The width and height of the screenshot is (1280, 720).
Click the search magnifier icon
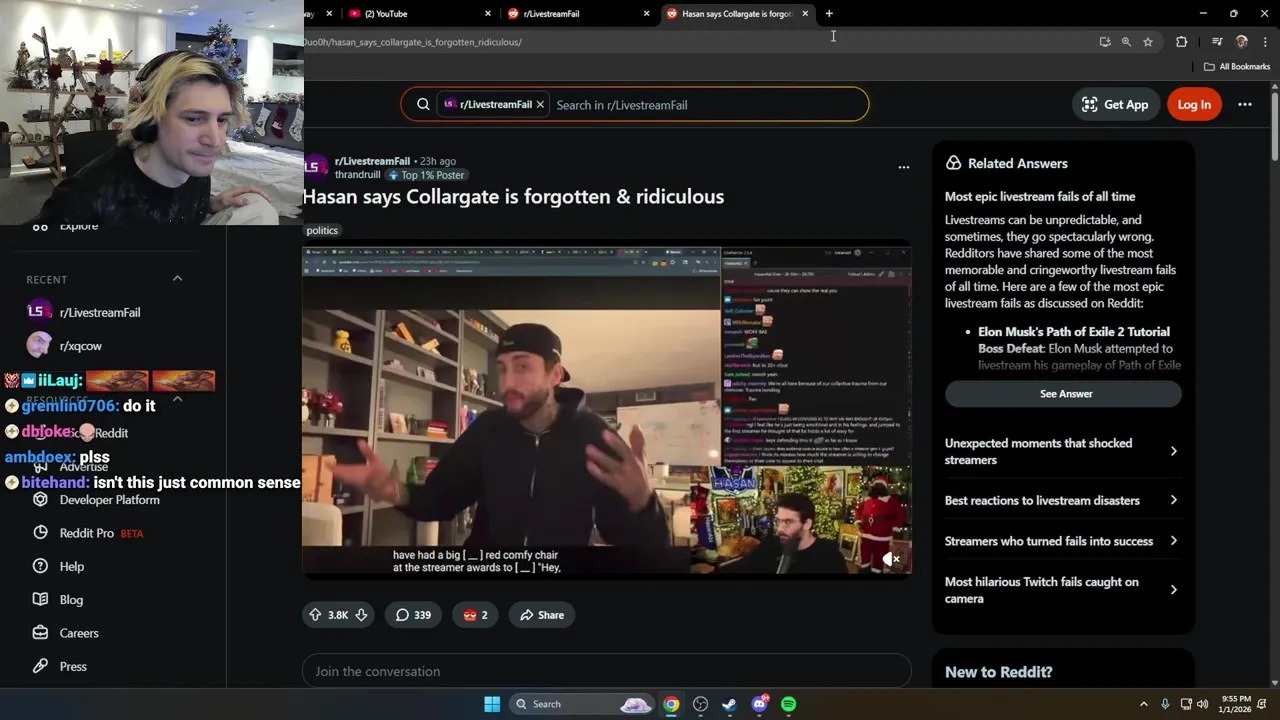pyautogui.click(x=423, y=104)
